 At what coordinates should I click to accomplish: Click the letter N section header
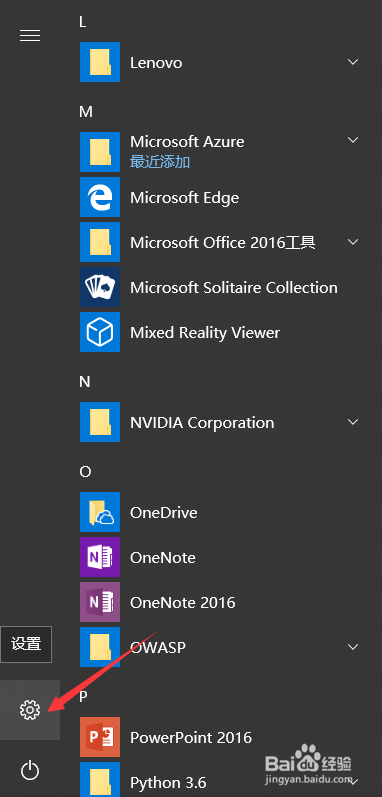[x=85, y=382]
